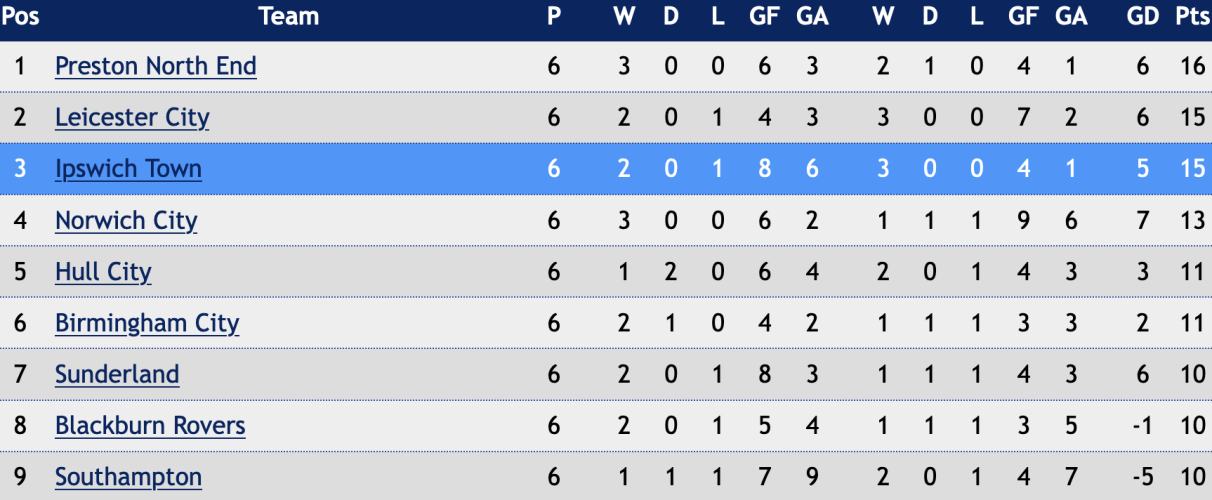Go to the Hull City link

tap(103, 272)
